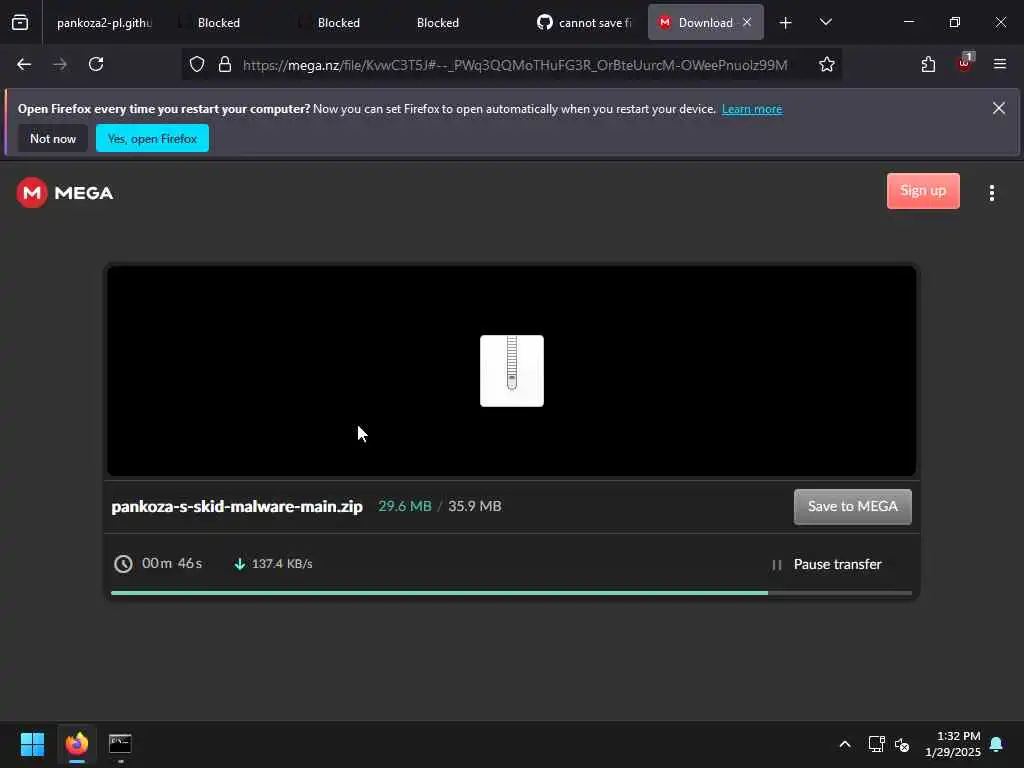Open tracking protection shield icon
The height and width of the screenshot is (768, 1024).
(x=197, y=65)
